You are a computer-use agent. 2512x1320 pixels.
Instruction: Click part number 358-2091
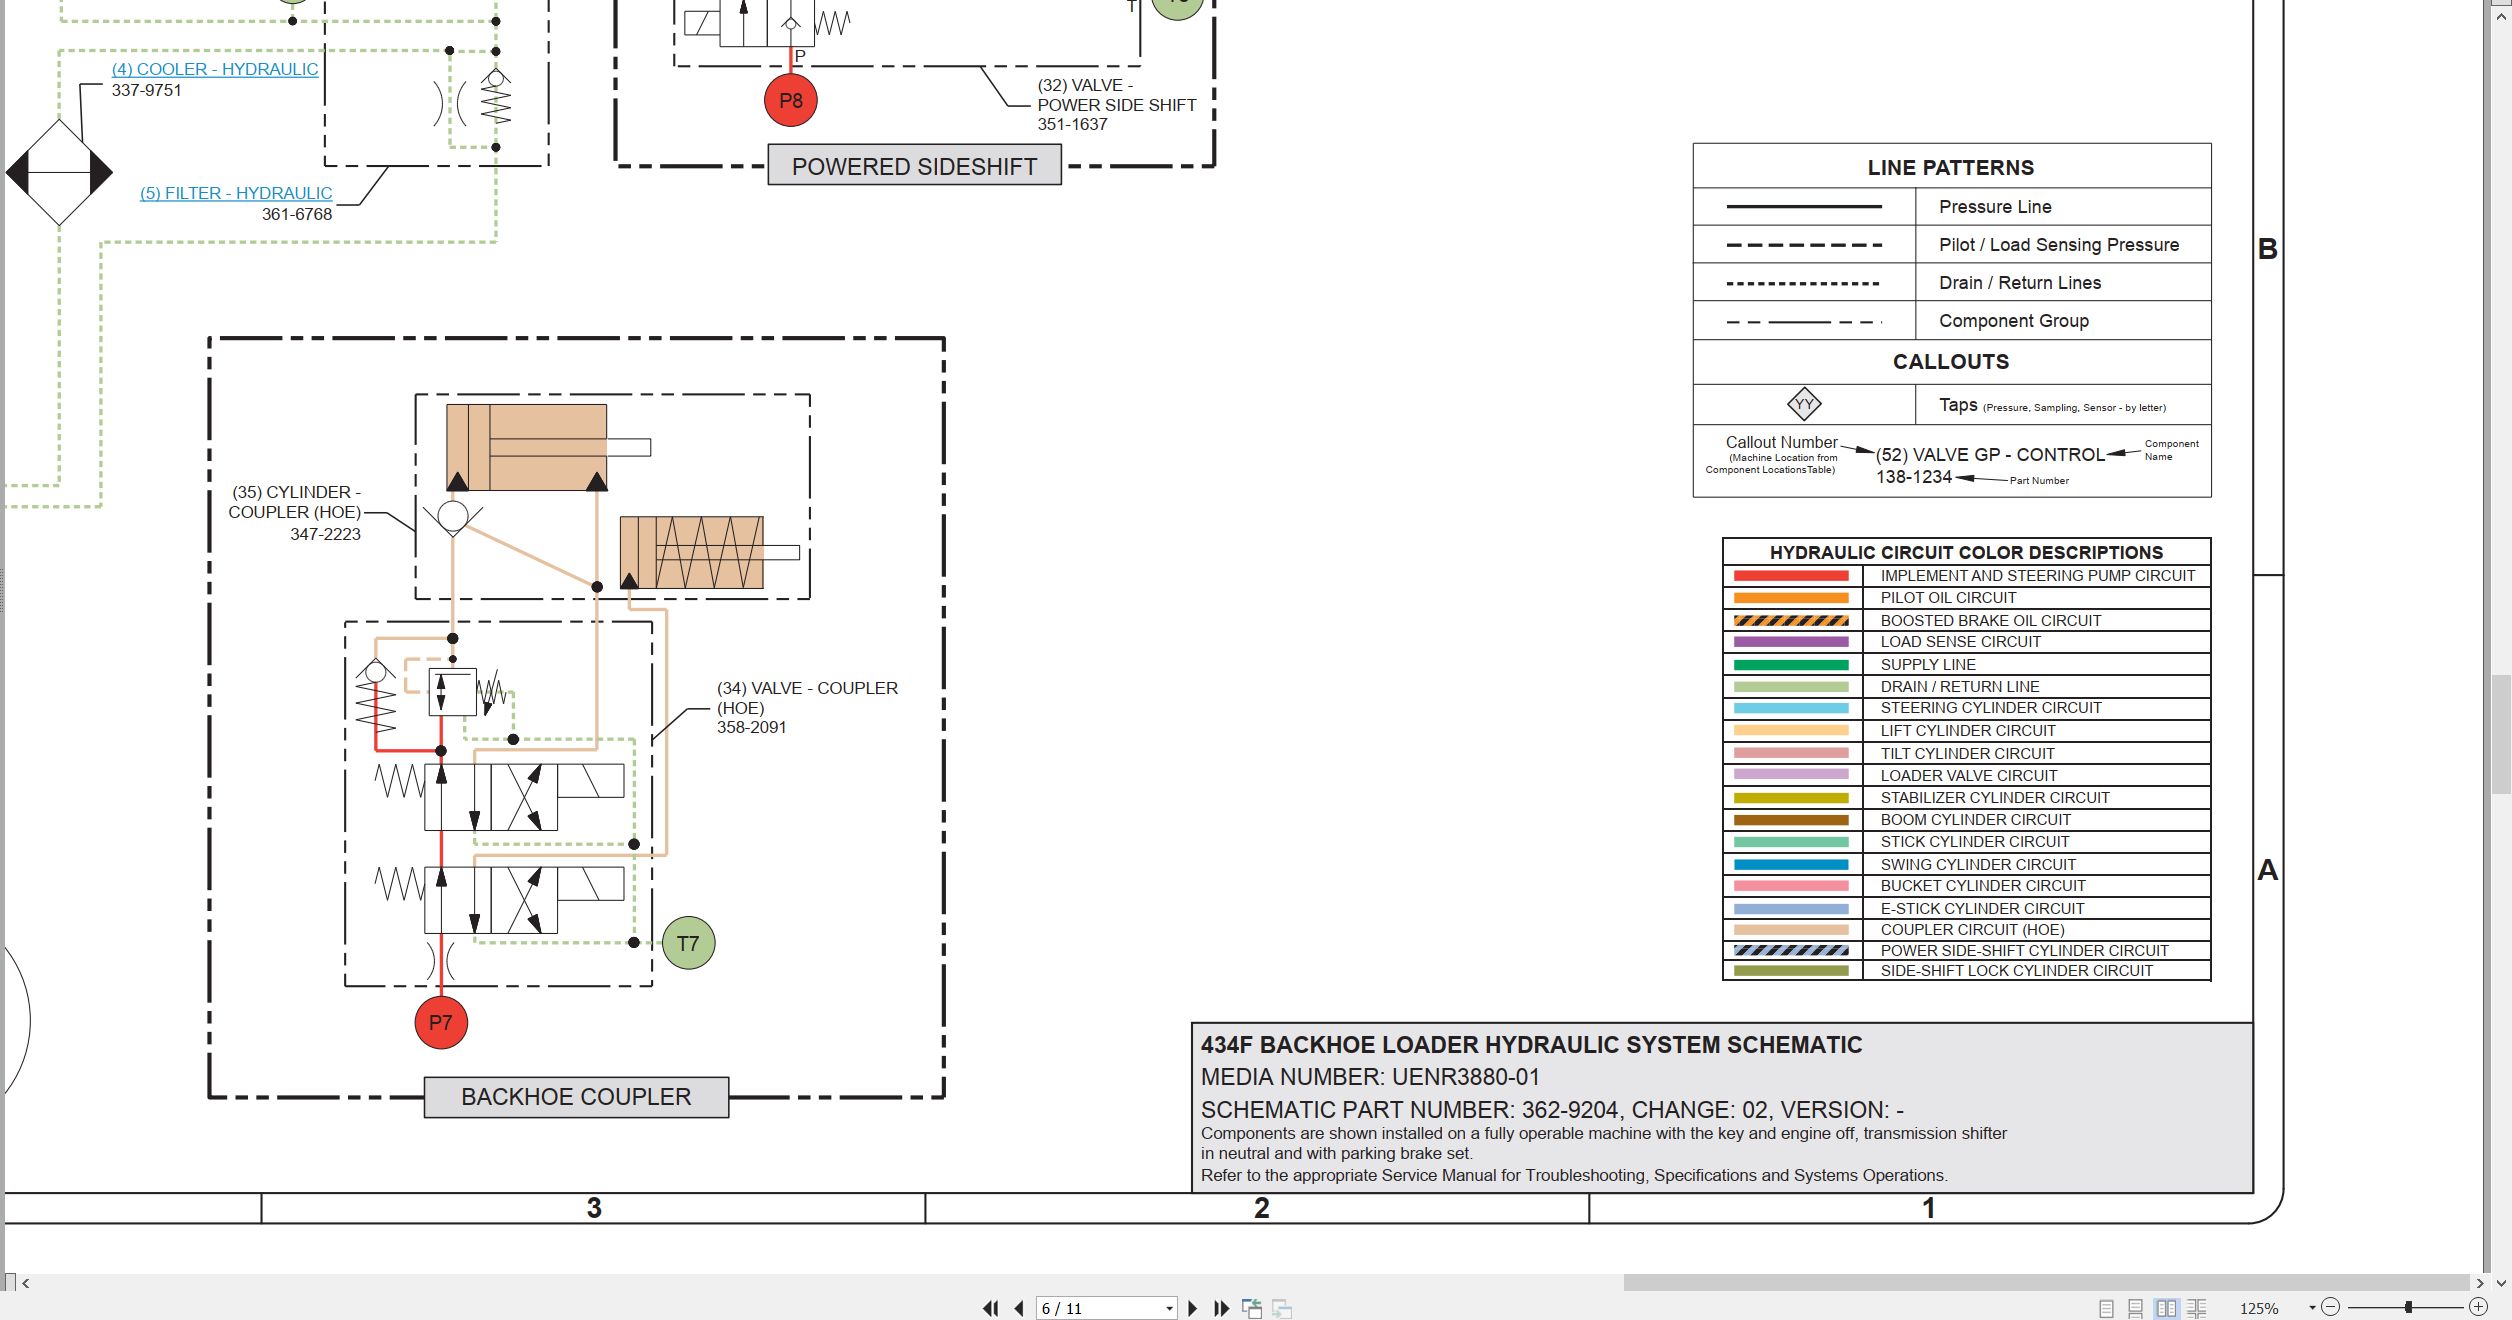click(x=751, y=727)
